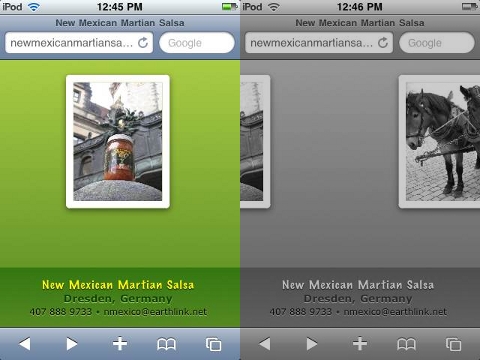Tap the partially visible building photo in right browser
The width and height of the screenshot is (480, 360).
[x=255, y=142]
